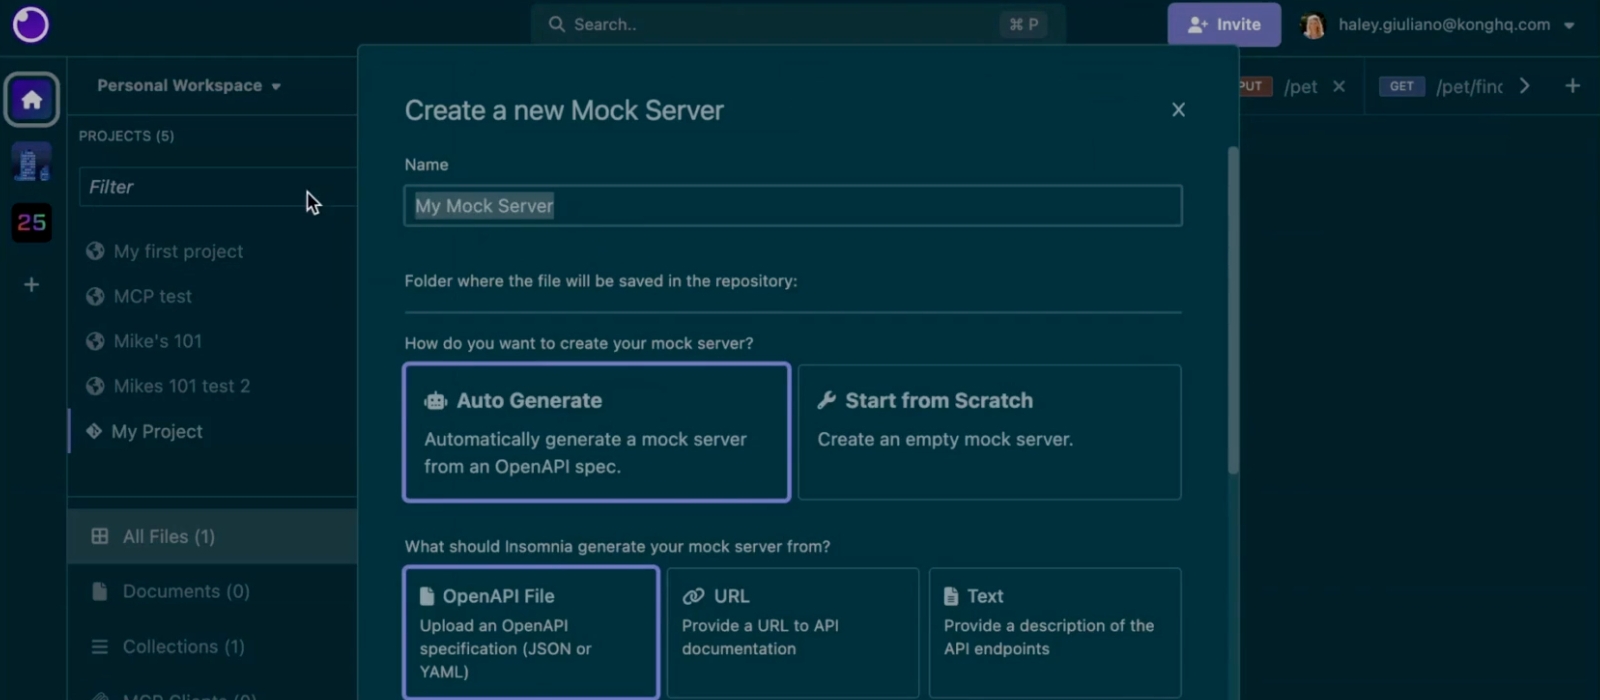Select OpenAPI File as source
Screen dimensions: 1600x700
(x=531, y=632)
